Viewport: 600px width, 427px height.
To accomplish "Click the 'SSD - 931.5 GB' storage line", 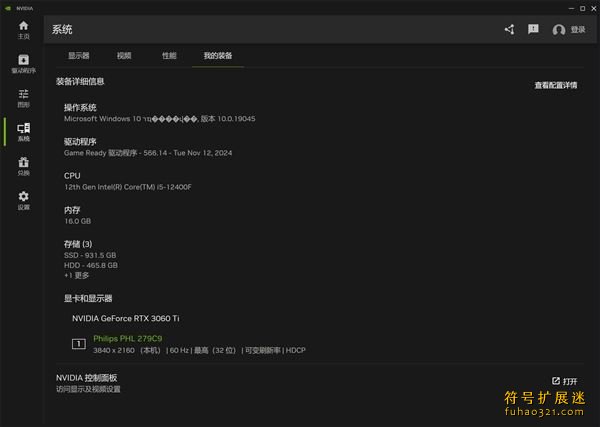I will [90, 255].
